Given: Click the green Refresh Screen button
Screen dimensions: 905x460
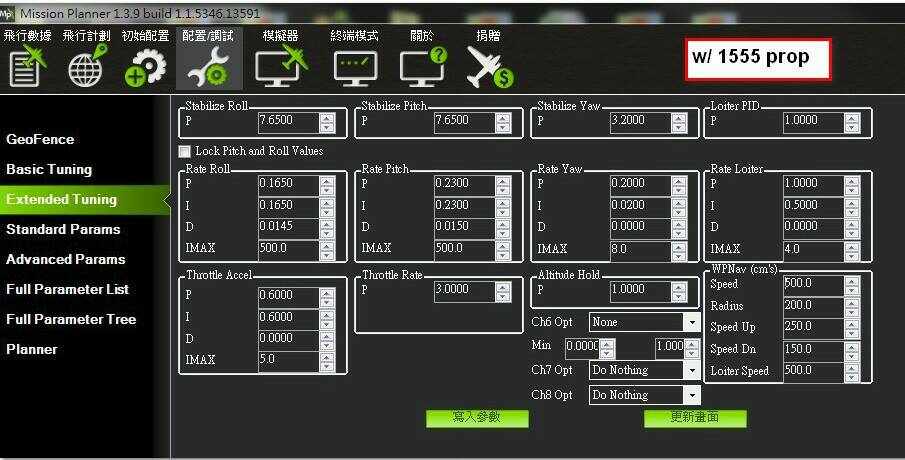Looking at the screenshot, I should click(695, 418).
